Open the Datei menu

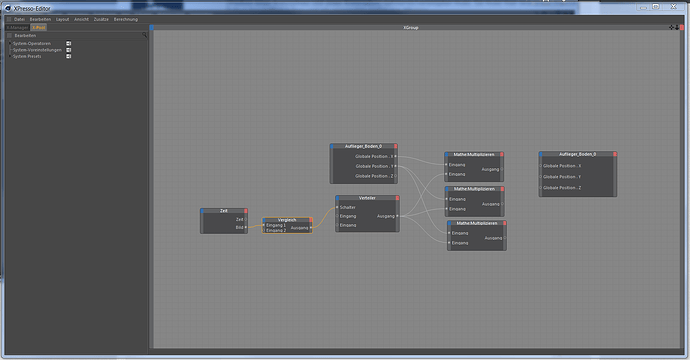(19, 19)
